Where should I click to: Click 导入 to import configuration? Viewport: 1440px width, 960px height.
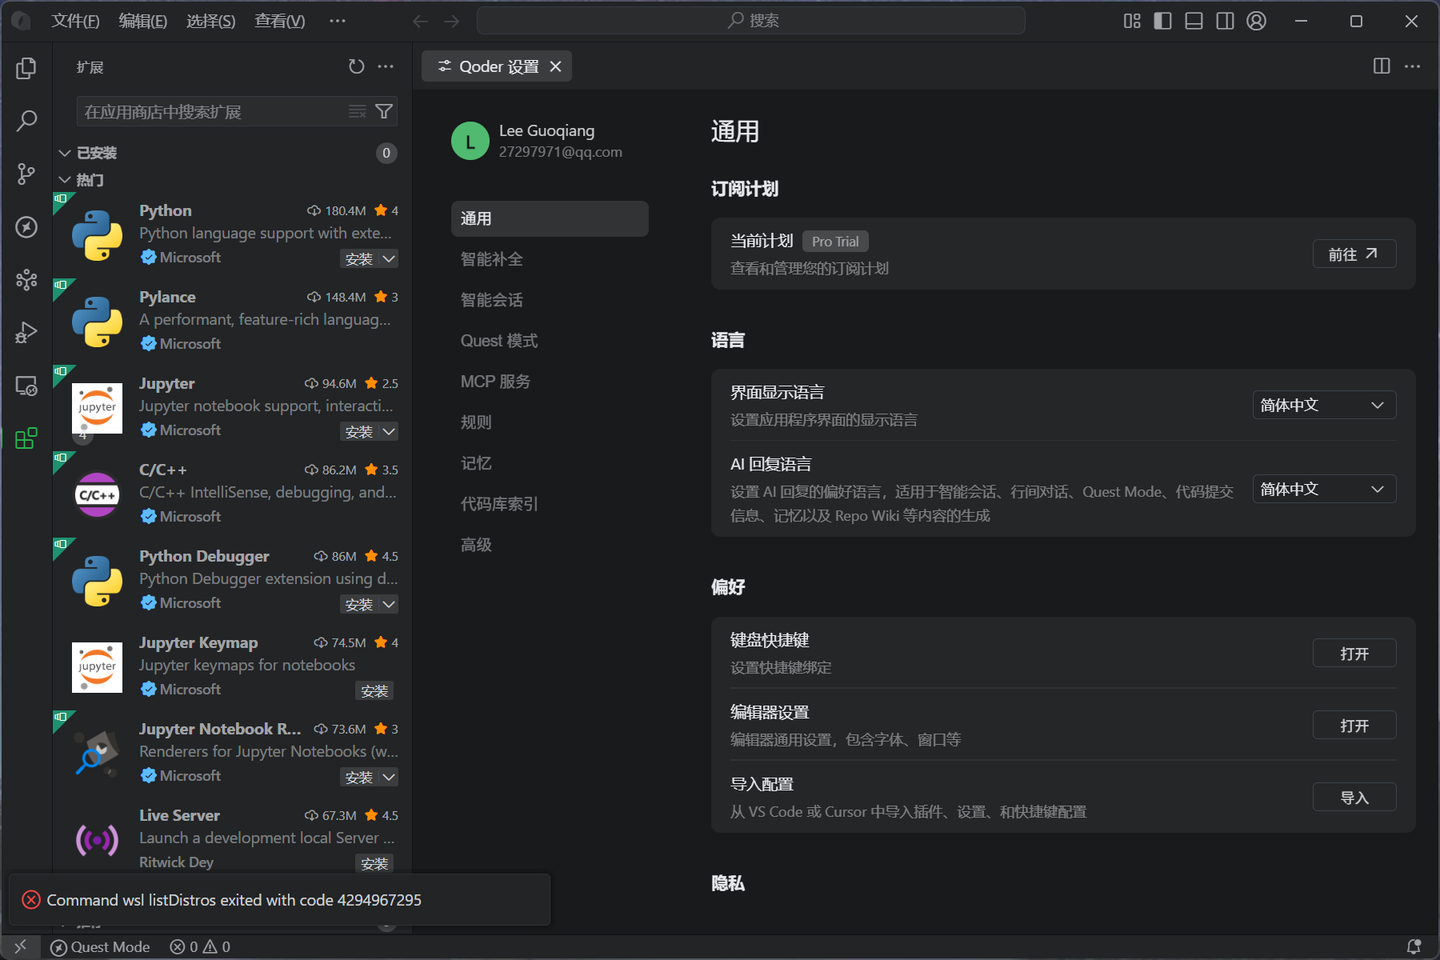click(1354, 796)
